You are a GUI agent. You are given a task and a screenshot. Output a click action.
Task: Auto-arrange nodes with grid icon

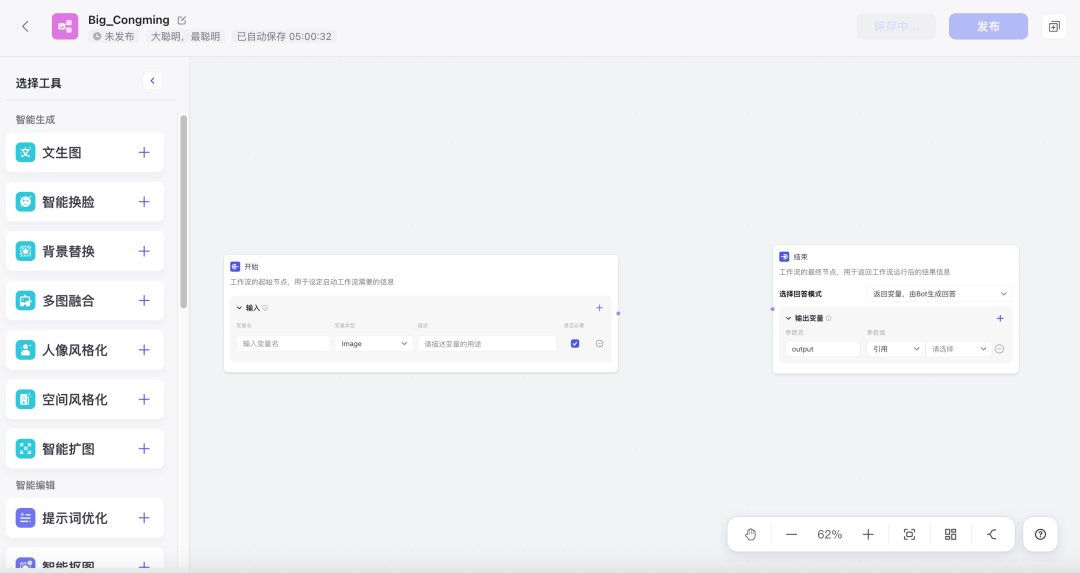tap(951, 534)
